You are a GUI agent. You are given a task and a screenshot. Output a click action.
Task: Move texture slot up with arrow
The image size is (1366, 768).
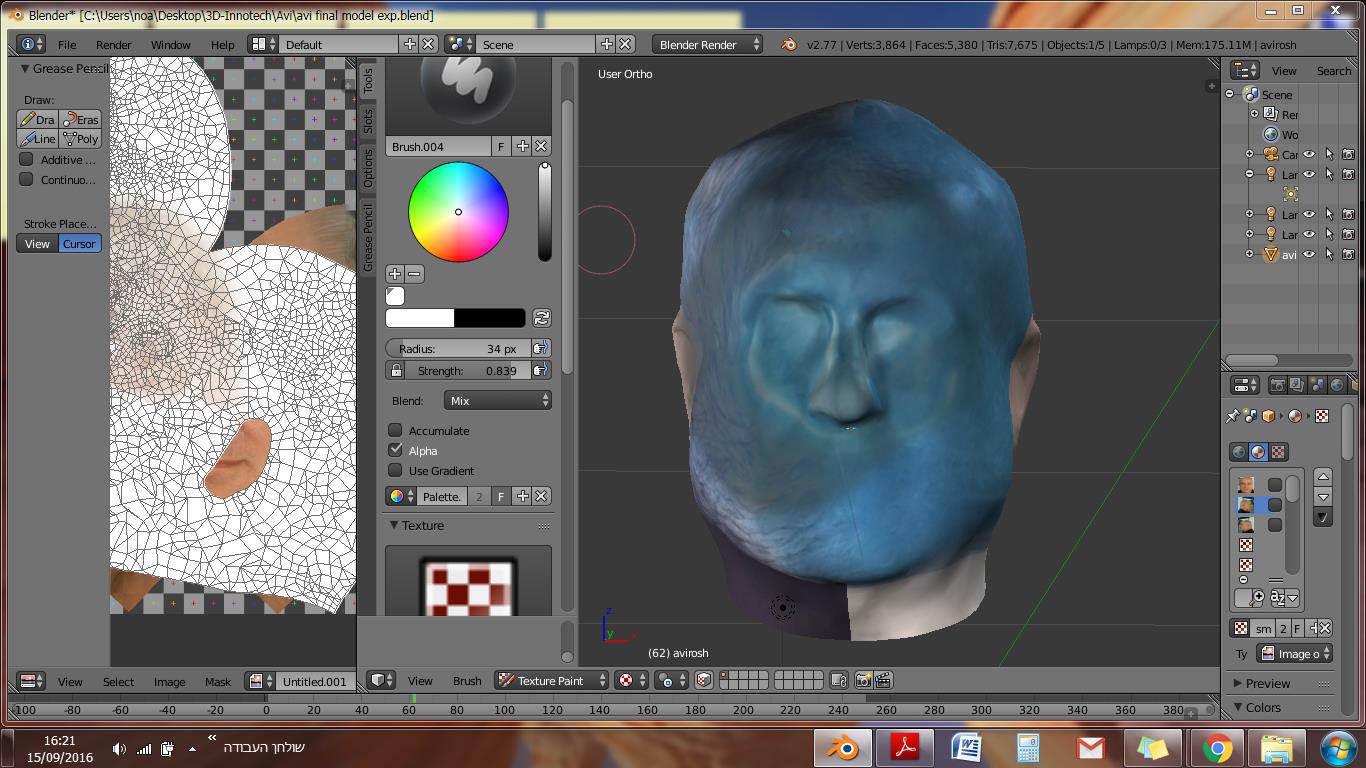(x=1323, y=477)
